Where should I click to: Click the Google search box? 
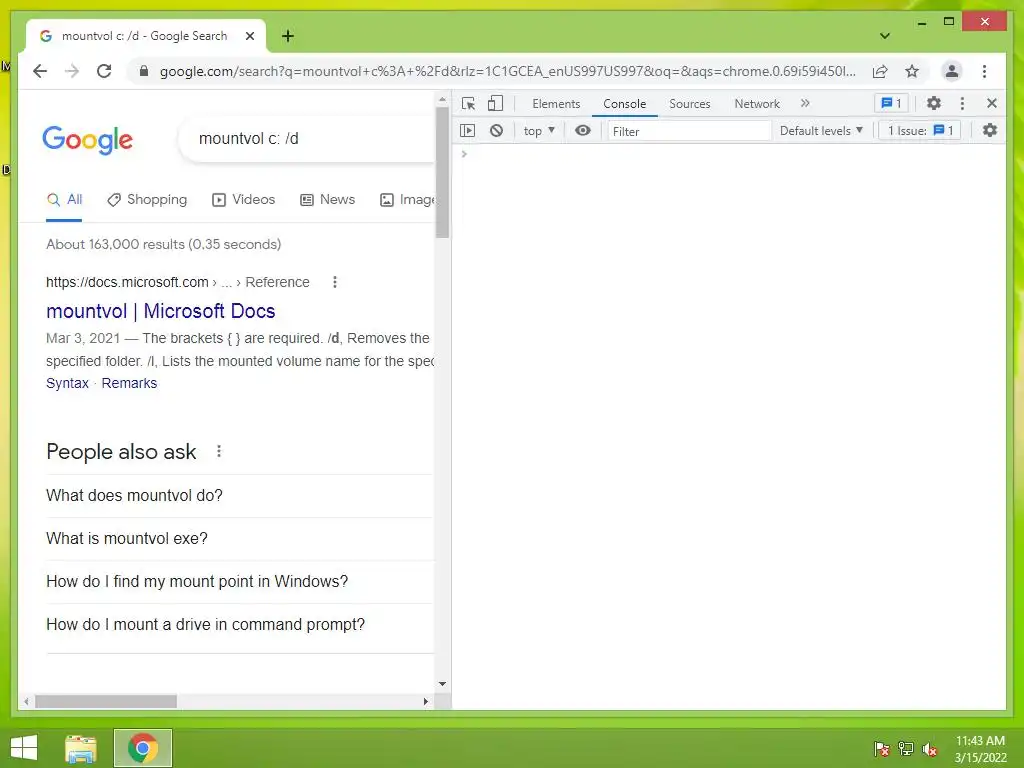307,138
